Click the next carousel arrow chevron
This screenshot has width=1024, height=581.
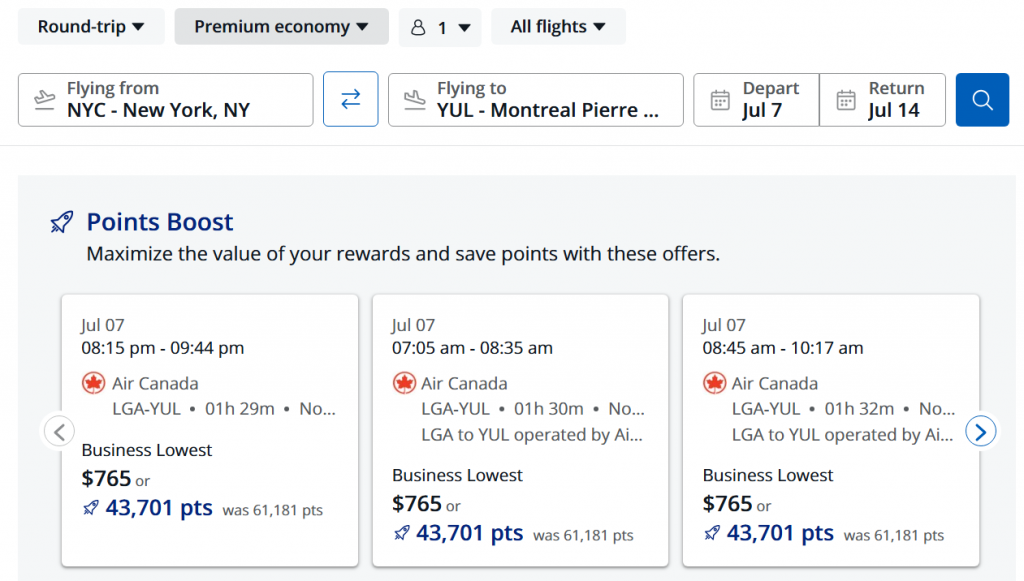pos(981,432)
